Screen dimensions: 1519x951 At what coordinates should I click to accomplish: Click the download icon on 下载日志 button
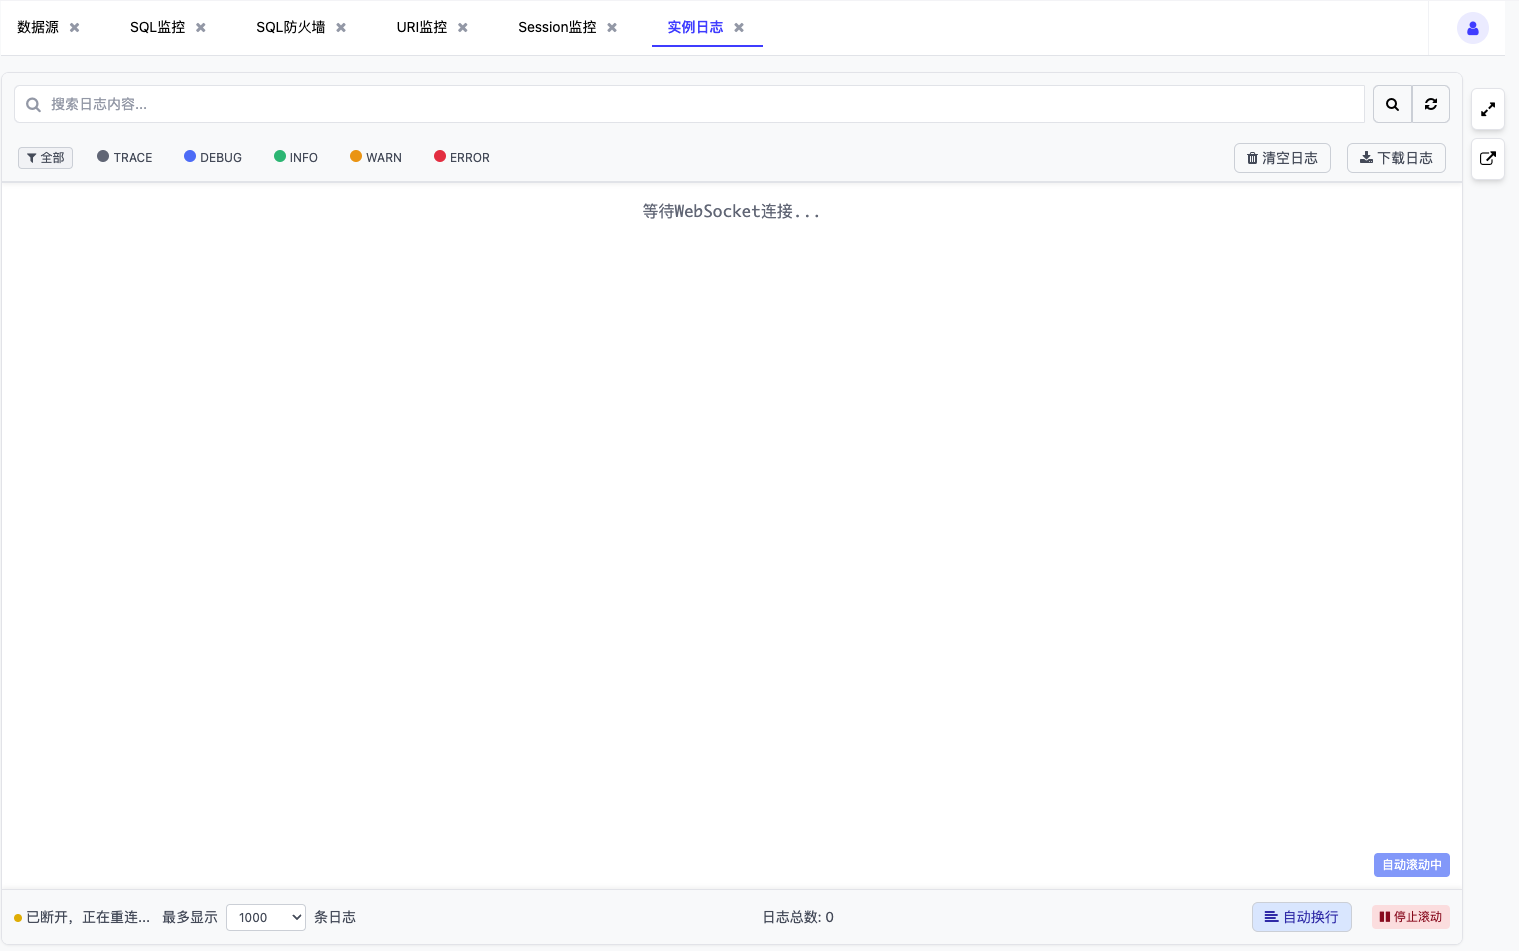point(1366,158)
